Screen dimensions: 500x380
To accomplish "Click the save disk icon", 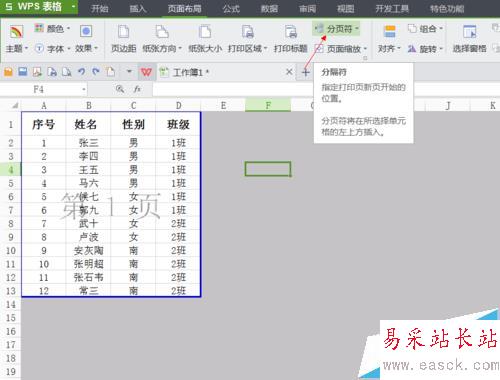I will (23, 72).
